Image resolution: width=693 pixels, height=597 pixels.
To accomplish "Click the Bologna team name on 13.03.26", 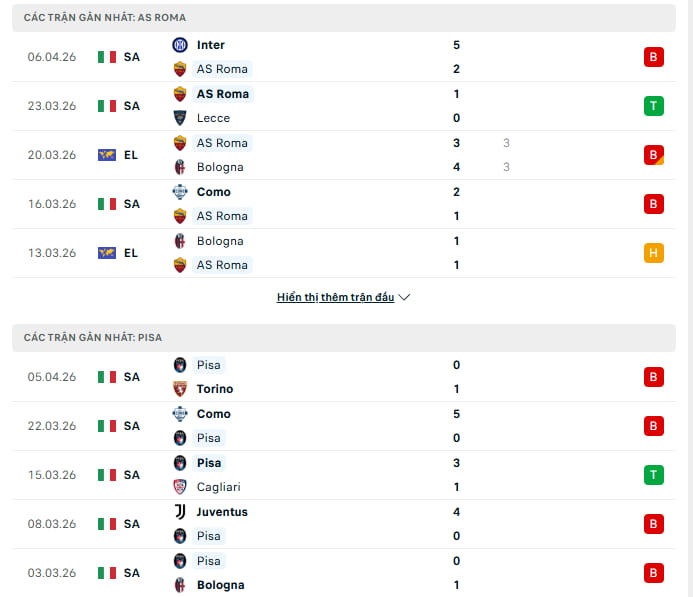I will tap(220, 241).
